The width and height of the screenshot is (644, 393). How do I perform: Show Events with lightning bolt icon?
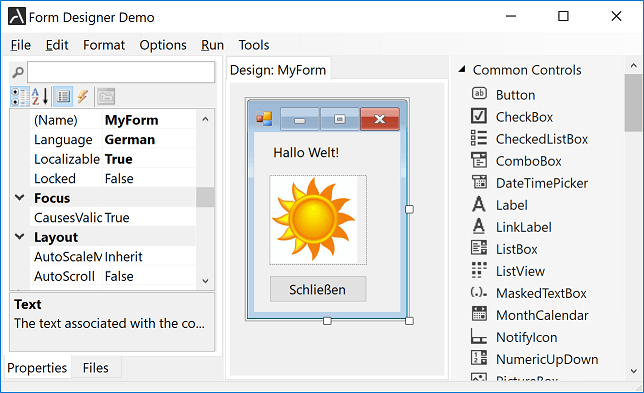[83, 97]
